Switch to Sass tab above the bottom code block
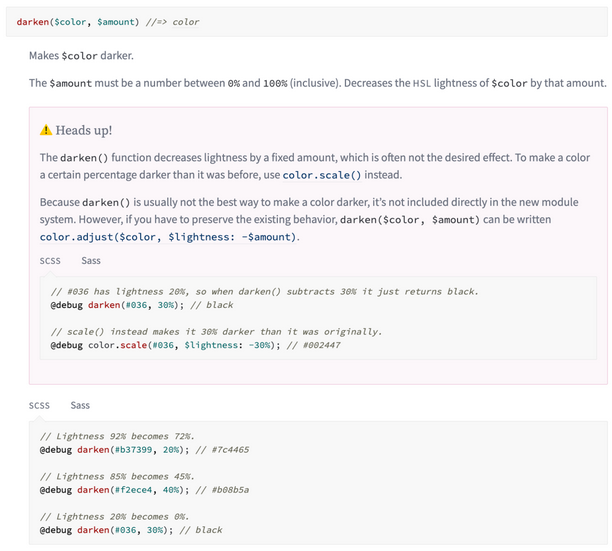The image size is (612, 551). [80, 405]
